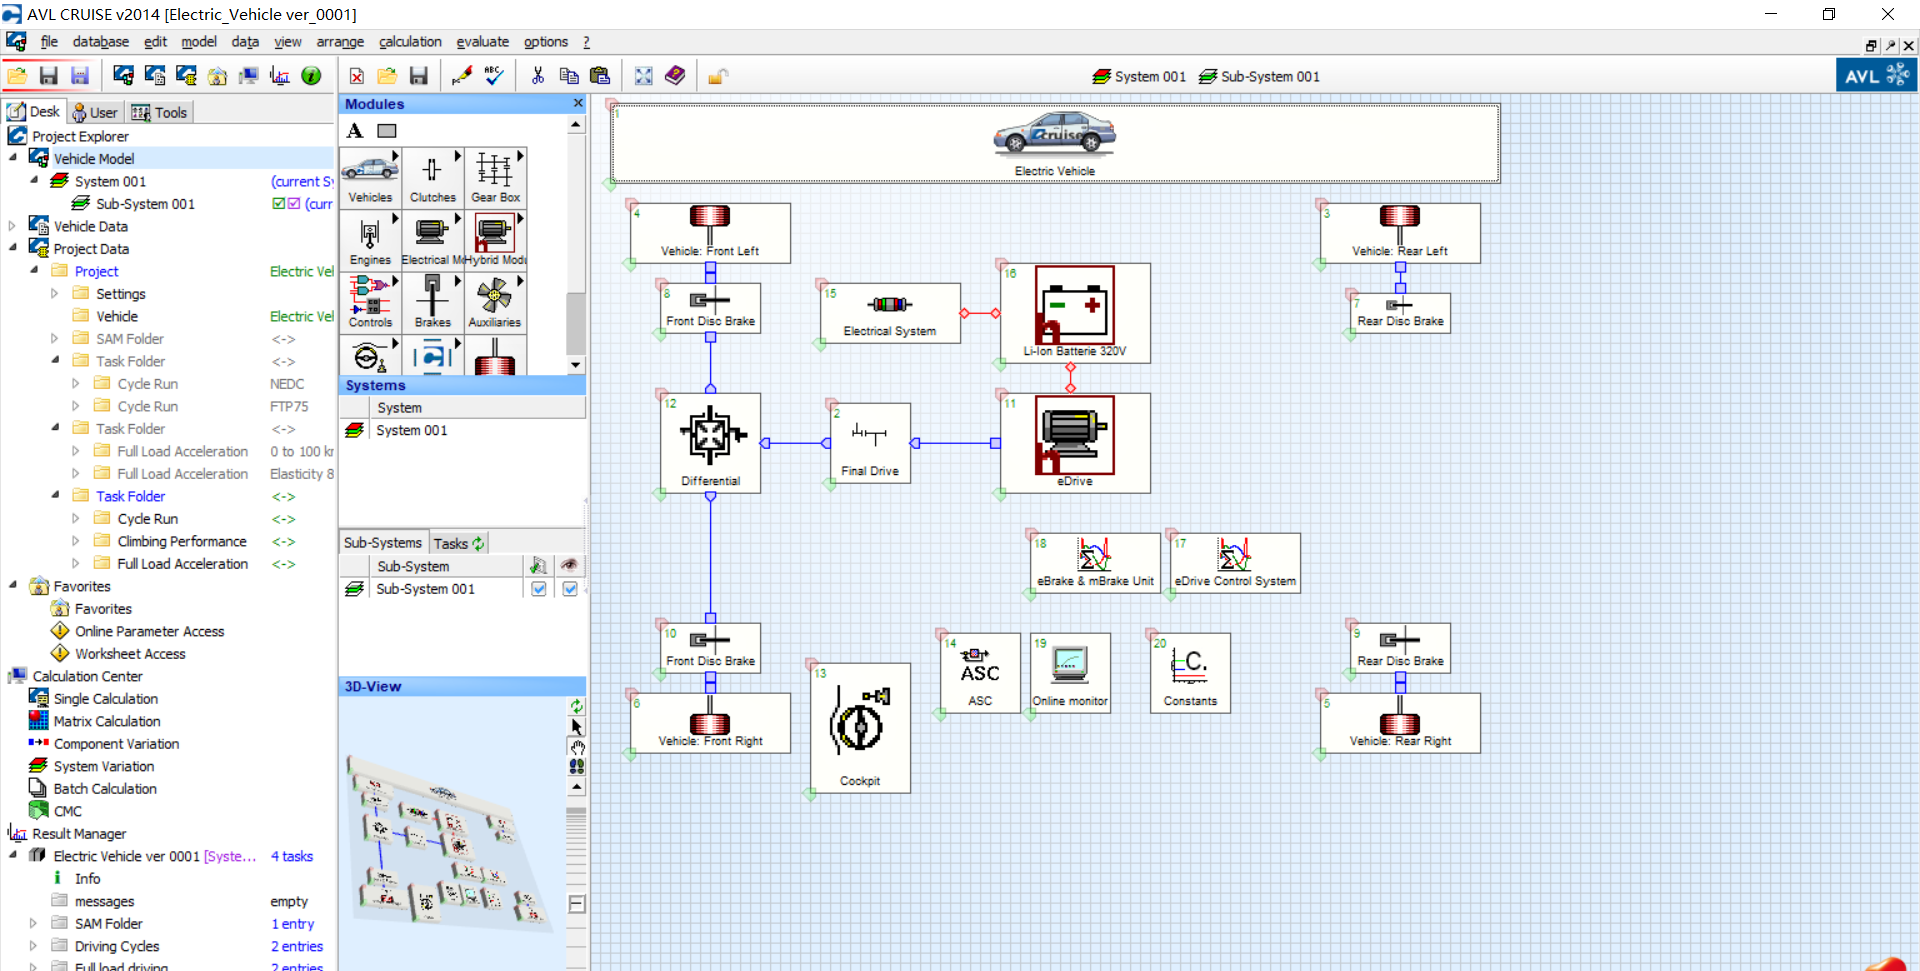Viewport: 1920px width, 971px height.
Task: Switch to the Tasks tab
Action: click(x=457, y=543)
